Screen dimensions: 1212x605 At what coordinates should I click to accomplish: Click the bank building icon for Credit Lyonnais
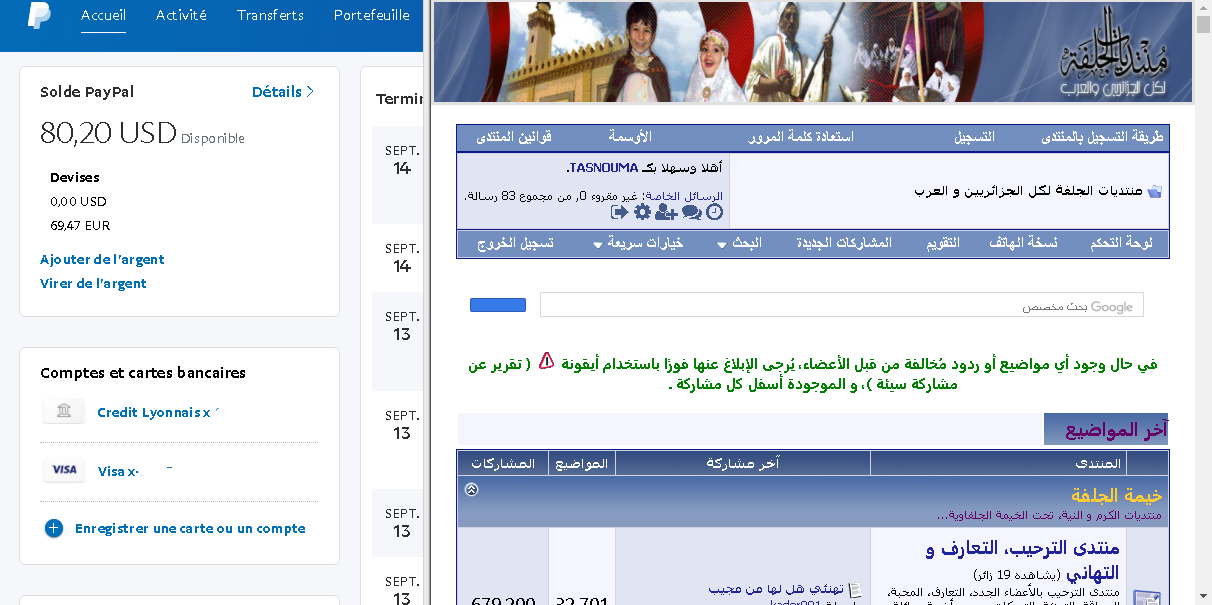pyautogui.click(x=64, y=412)
